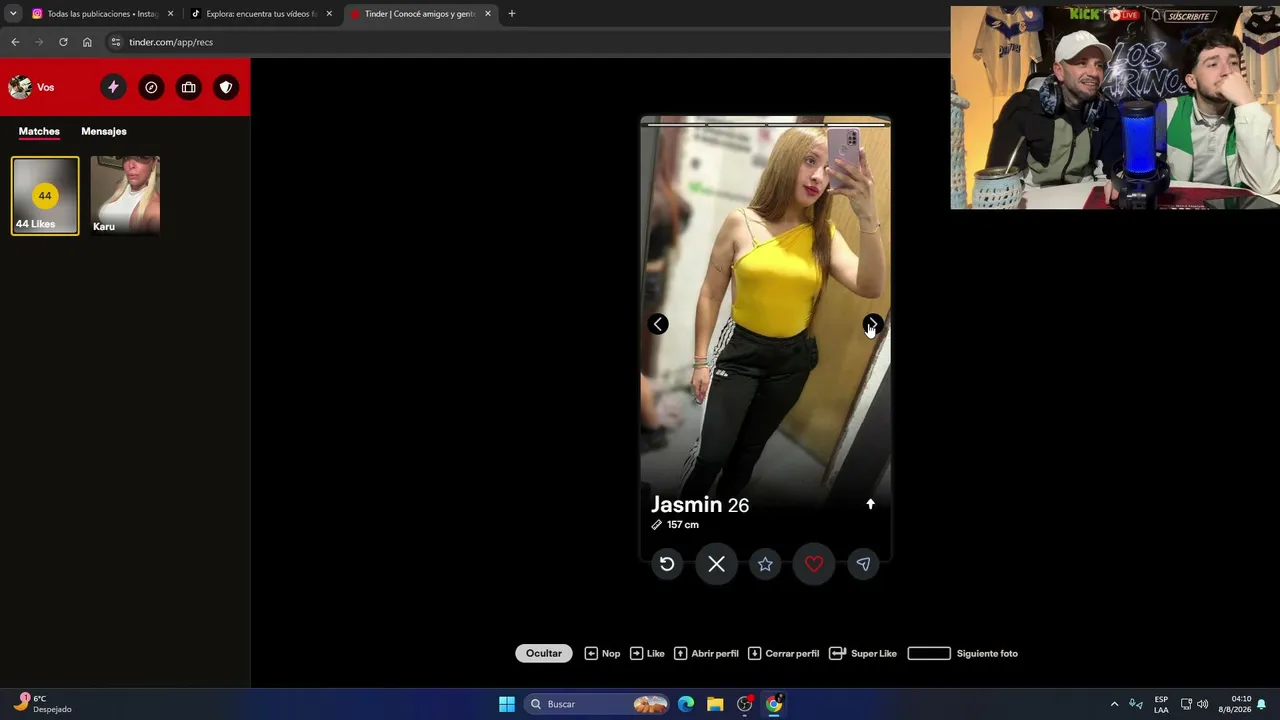Open Google Chrome from taskbar
The image size is (1280, 720).
[x=774, y=704]
